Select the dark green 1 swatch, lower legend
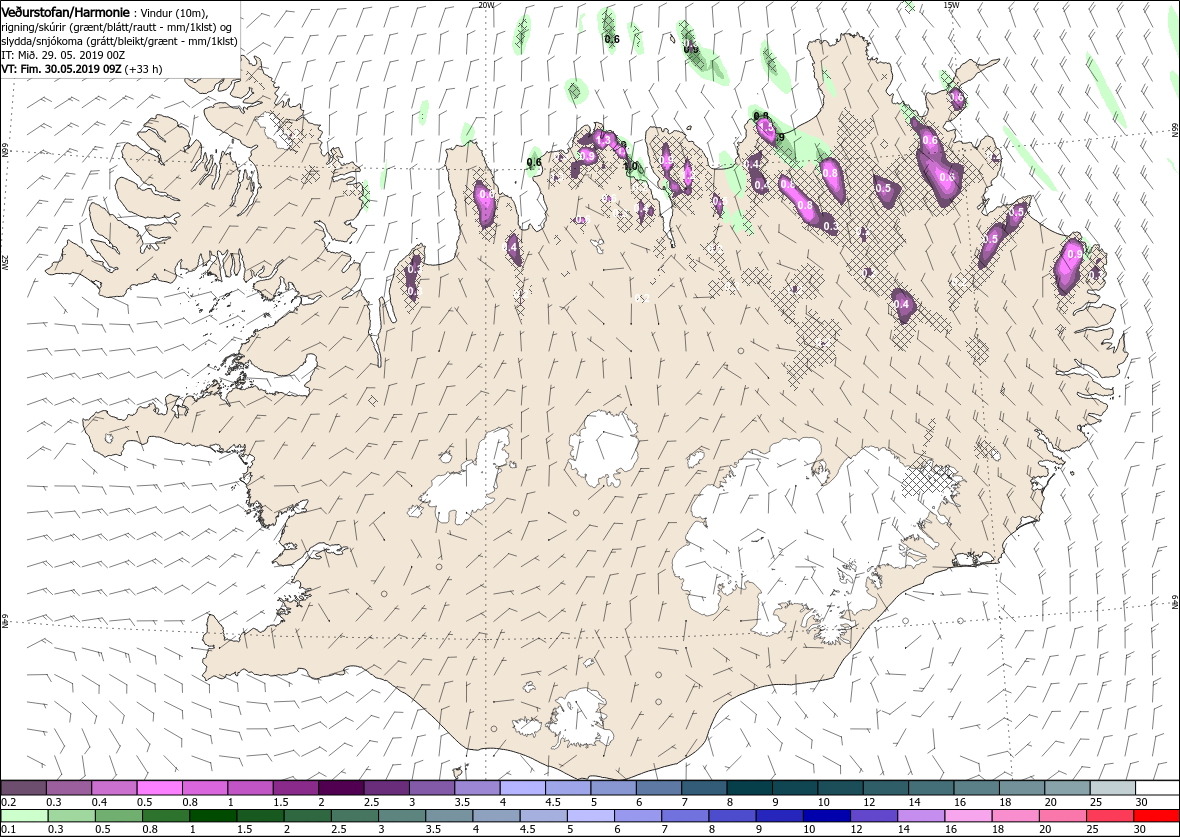Viewport: 1180px width, 837px height. point(213,816)
